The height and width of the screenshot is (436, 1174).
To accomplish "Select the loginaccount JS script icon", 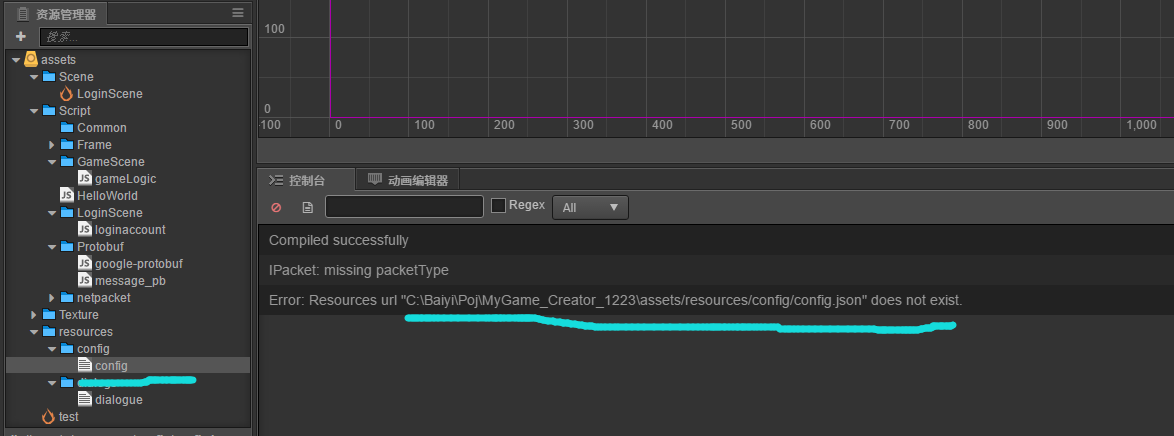I will pos(85,229).
